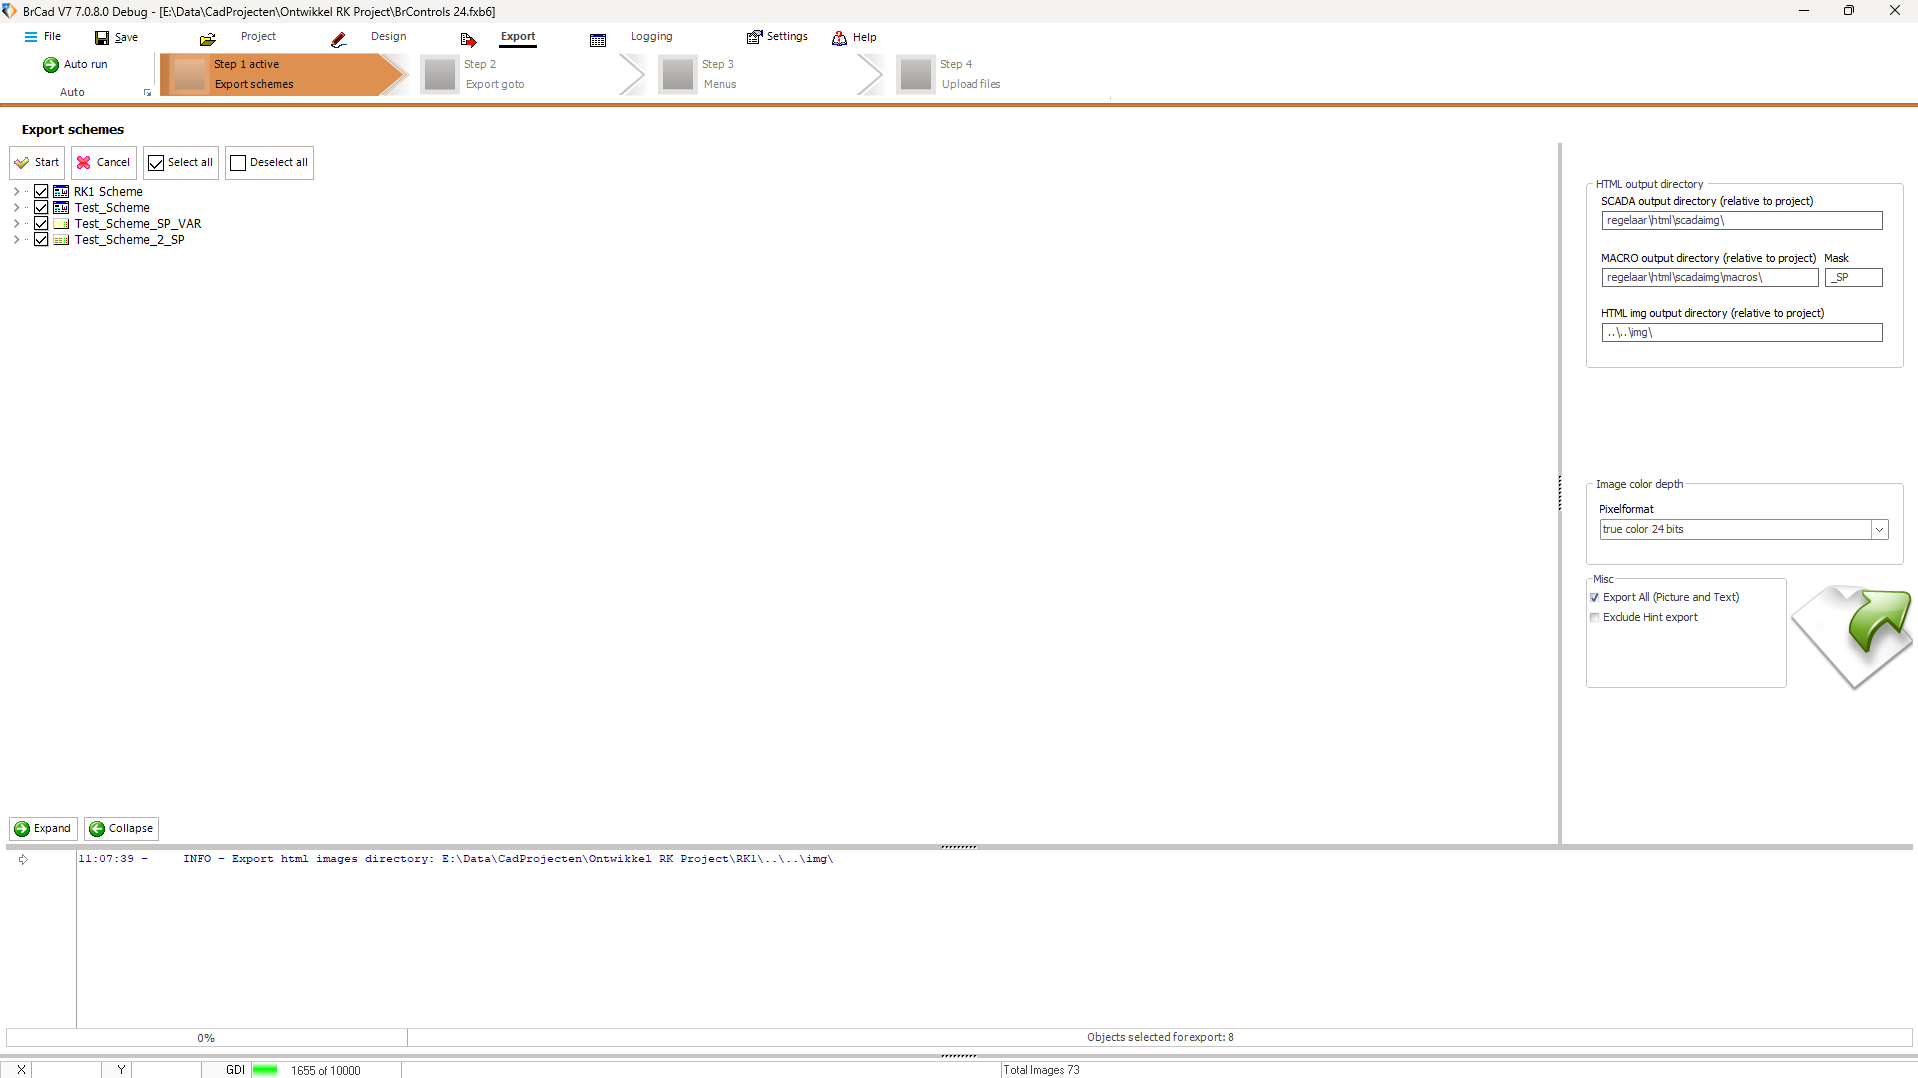Viewport: 1918px width, 1078px height.
Task: Select the Export tab
Action: (x=518, y=37)
